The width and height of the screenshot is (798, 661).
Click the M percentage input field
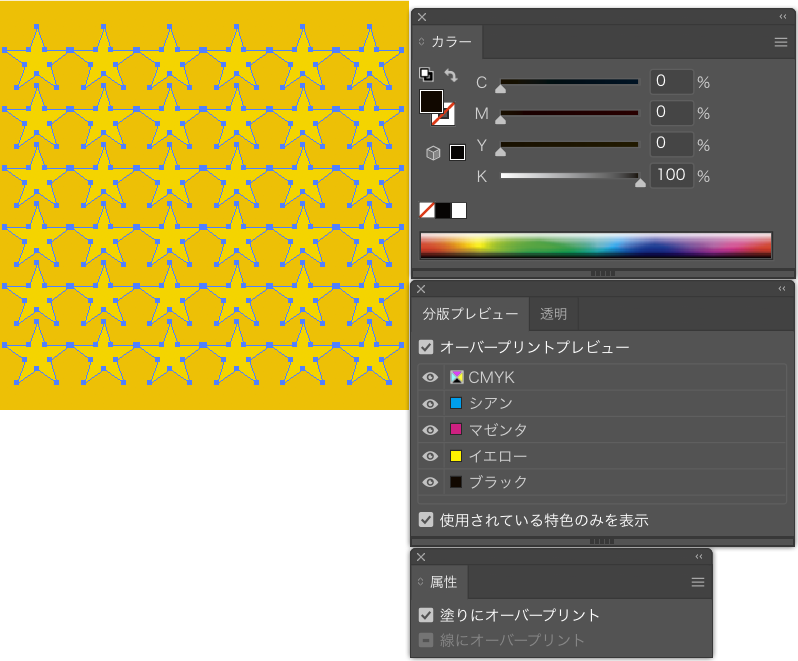pos(672,112)
